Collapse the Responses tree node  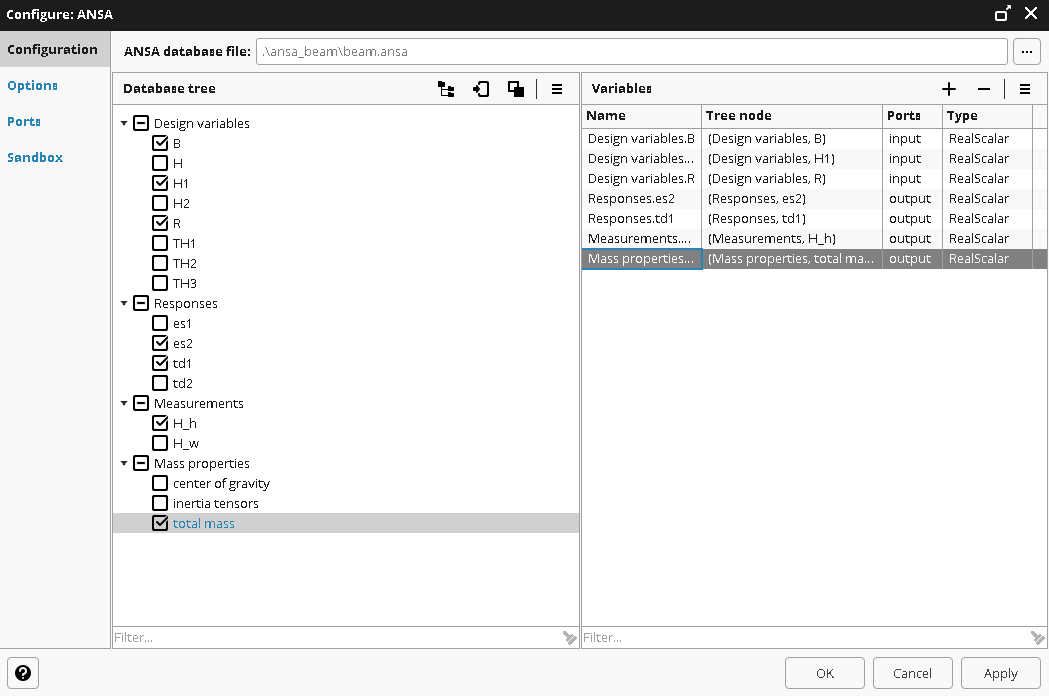tap(124, 304)
